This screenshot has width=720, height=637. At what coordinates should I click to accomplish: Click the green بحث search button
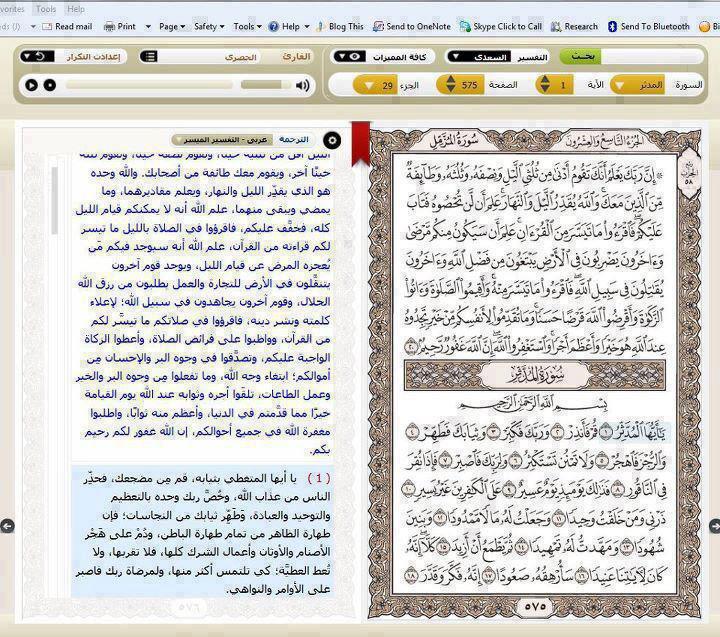pos(582,56)
